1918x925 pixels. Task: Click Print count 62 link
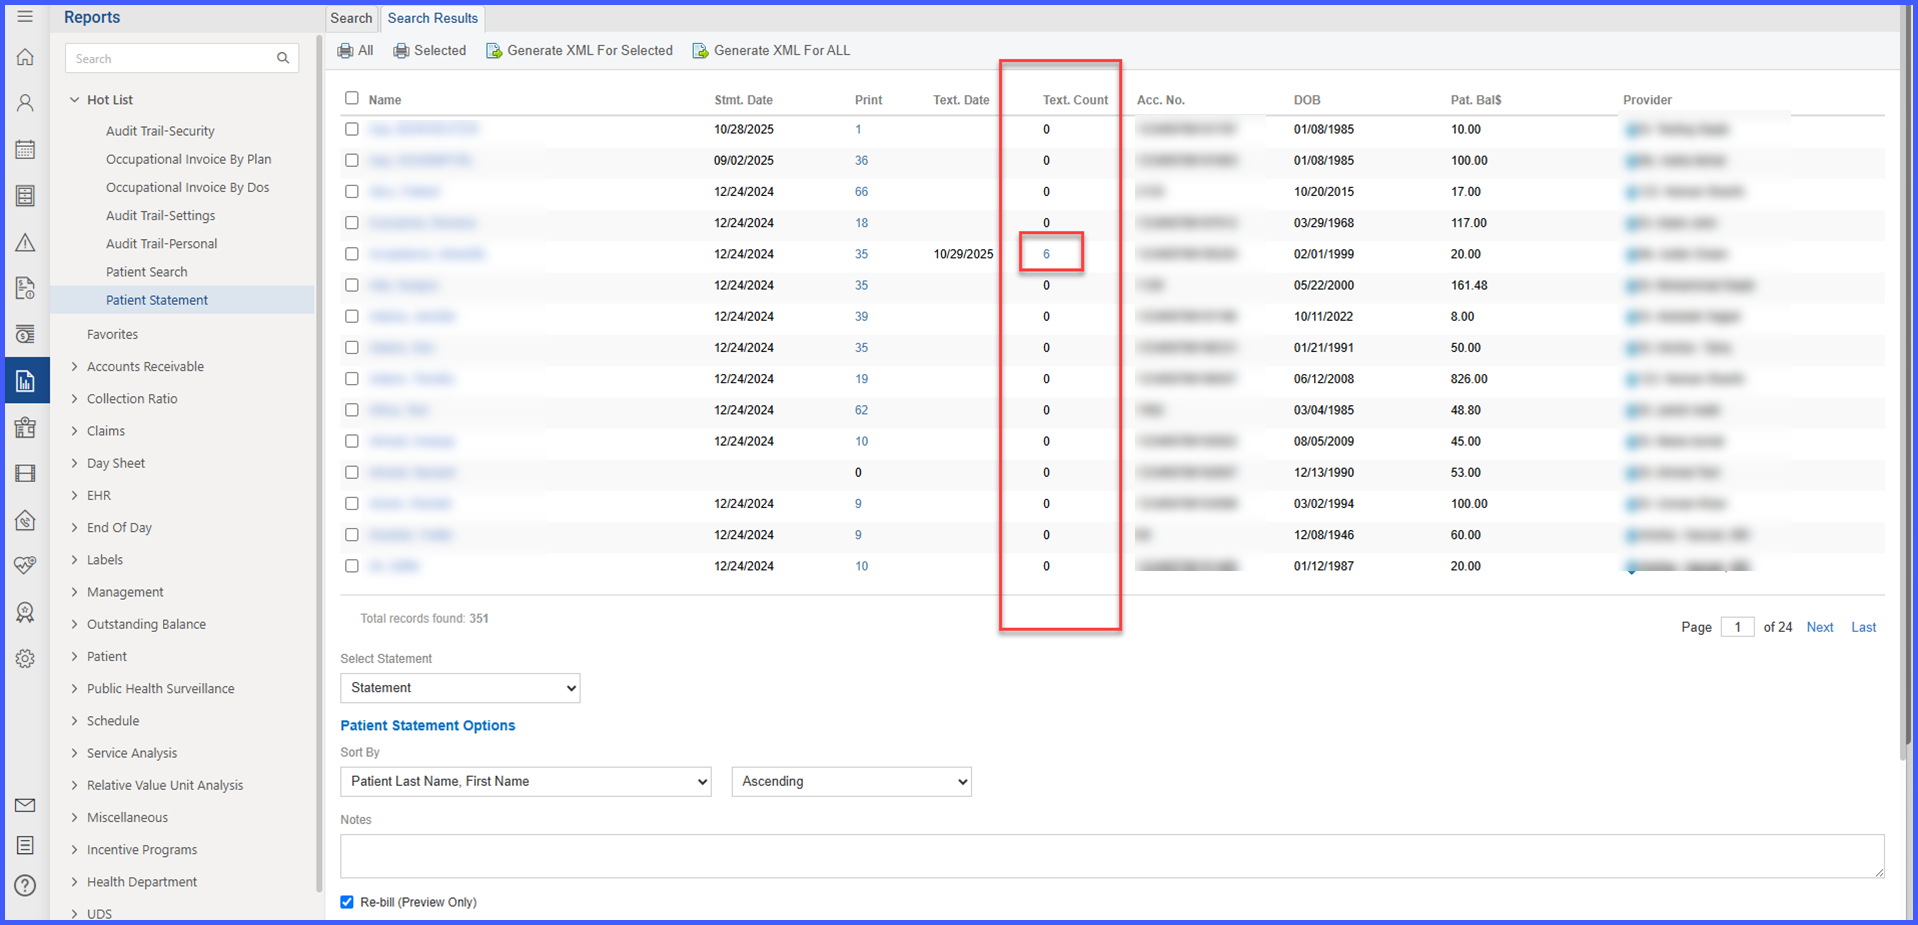(x=861, y=410)
